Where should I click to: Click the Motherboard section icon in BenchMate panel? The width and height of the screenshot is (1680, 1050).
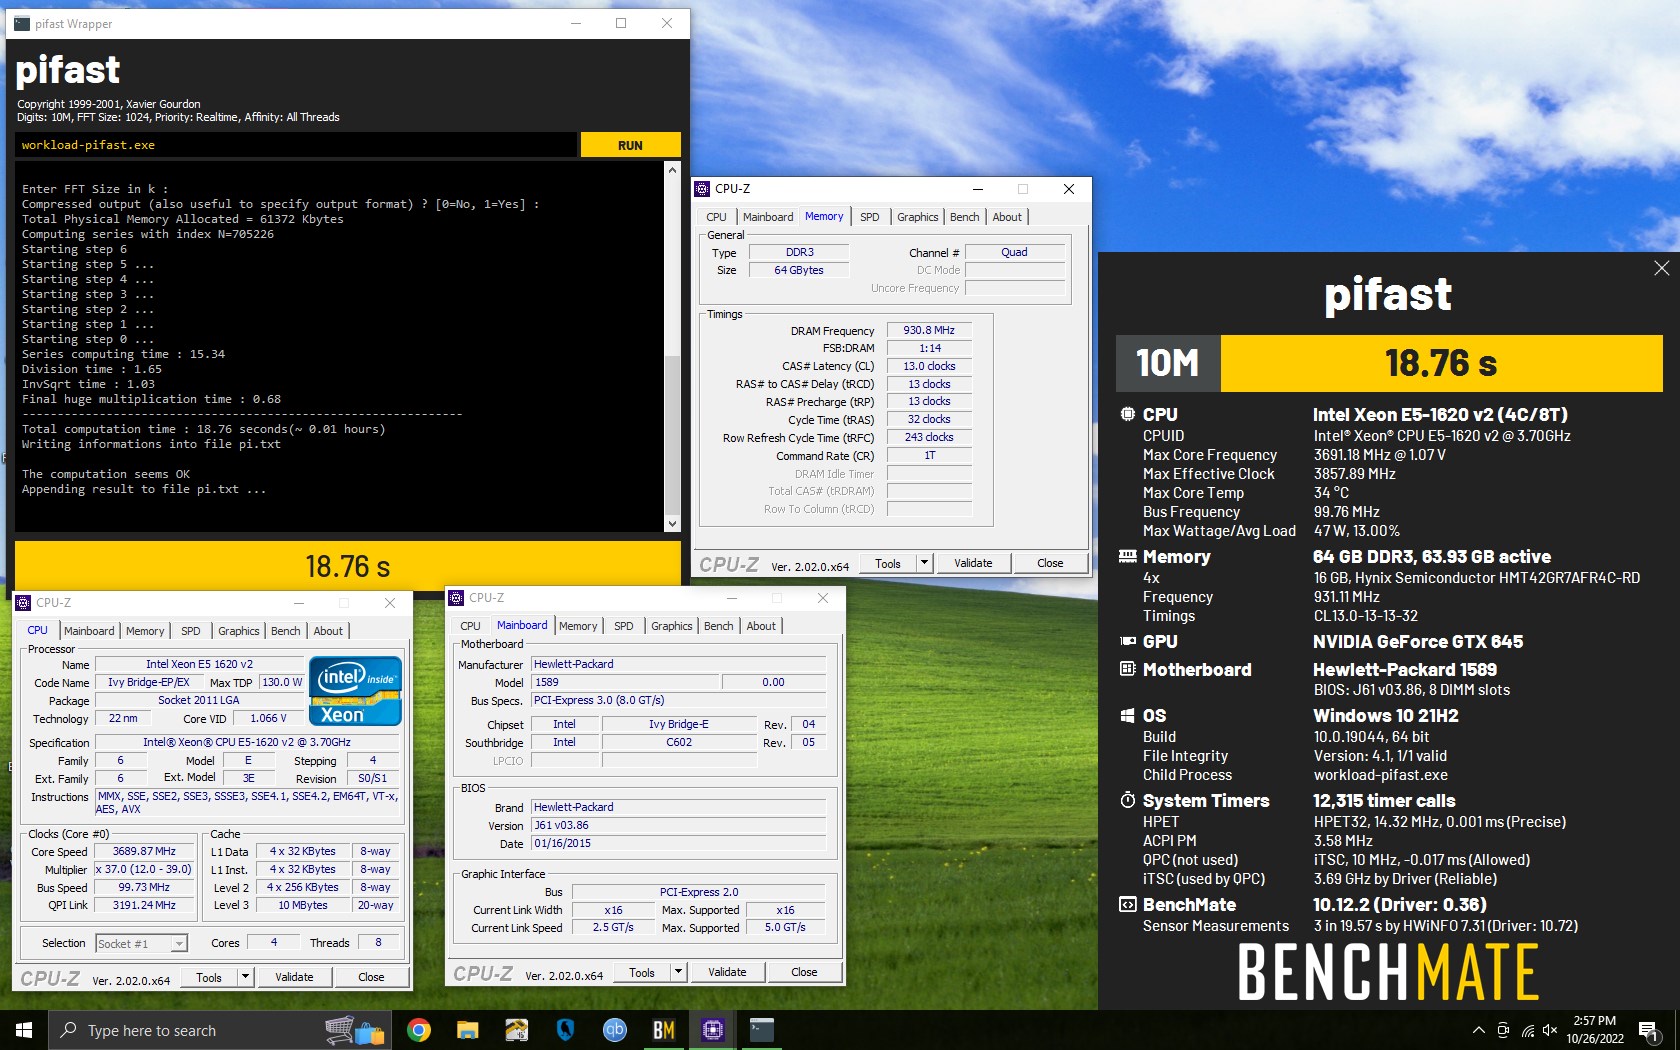[x=1127, y=669]
